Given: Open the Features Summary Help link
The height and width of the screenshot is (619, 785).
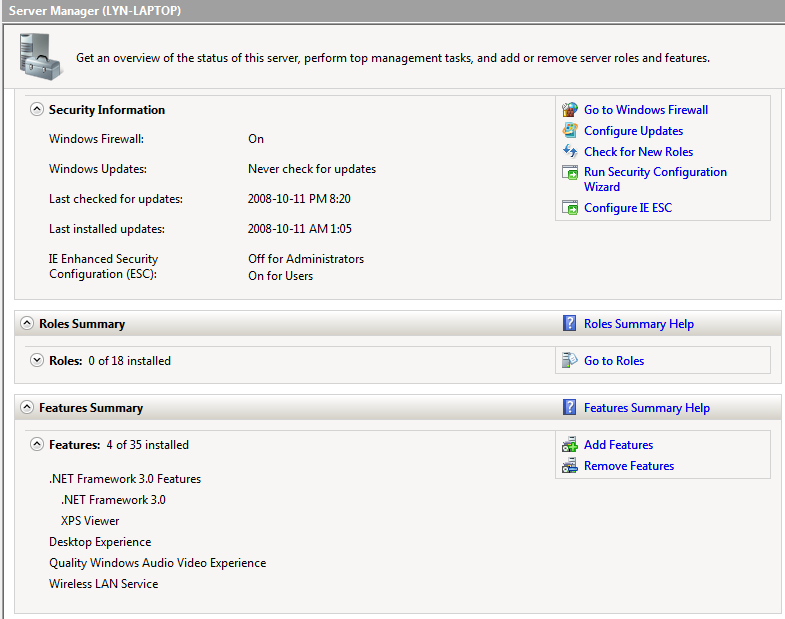Looking at the screenshot, I should [x=646, y=408].
